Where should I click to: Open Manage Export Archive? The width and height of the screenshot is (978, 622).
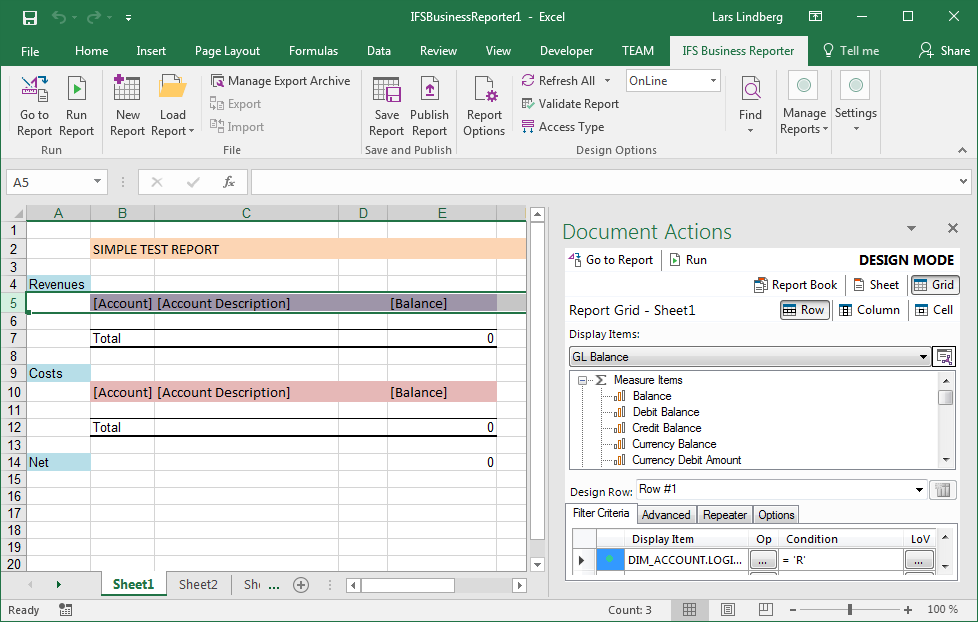click(x=280, y=81)
